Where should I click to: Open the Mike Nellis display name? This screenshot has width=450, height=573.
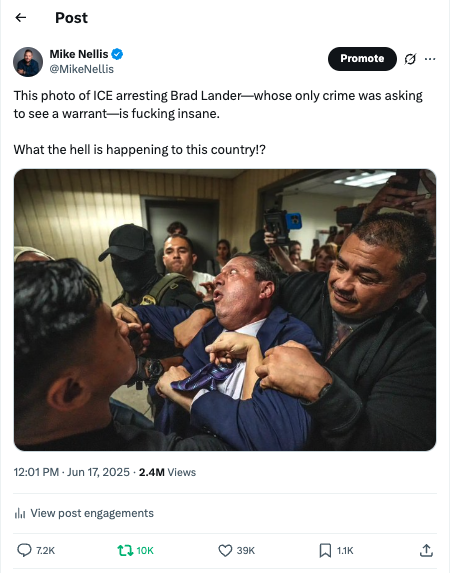[79, 54]
